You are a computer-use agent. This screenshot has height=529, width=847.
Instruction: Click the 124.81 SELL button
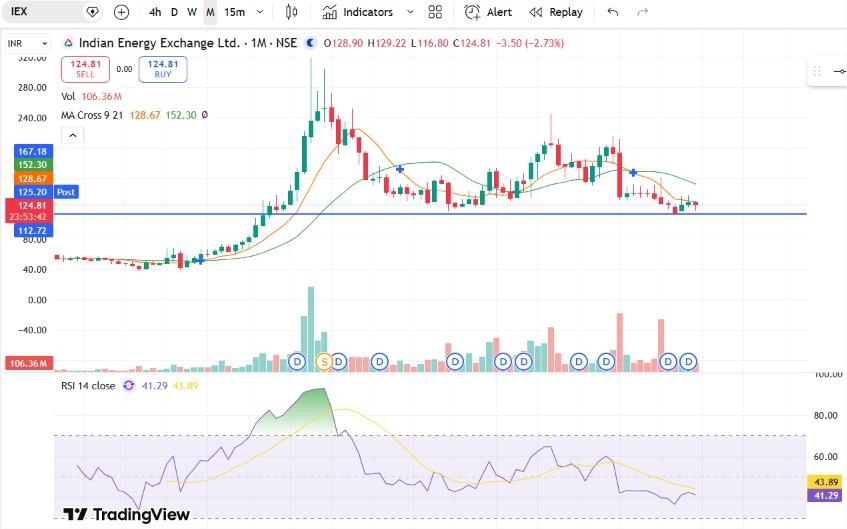click(85, 69)
